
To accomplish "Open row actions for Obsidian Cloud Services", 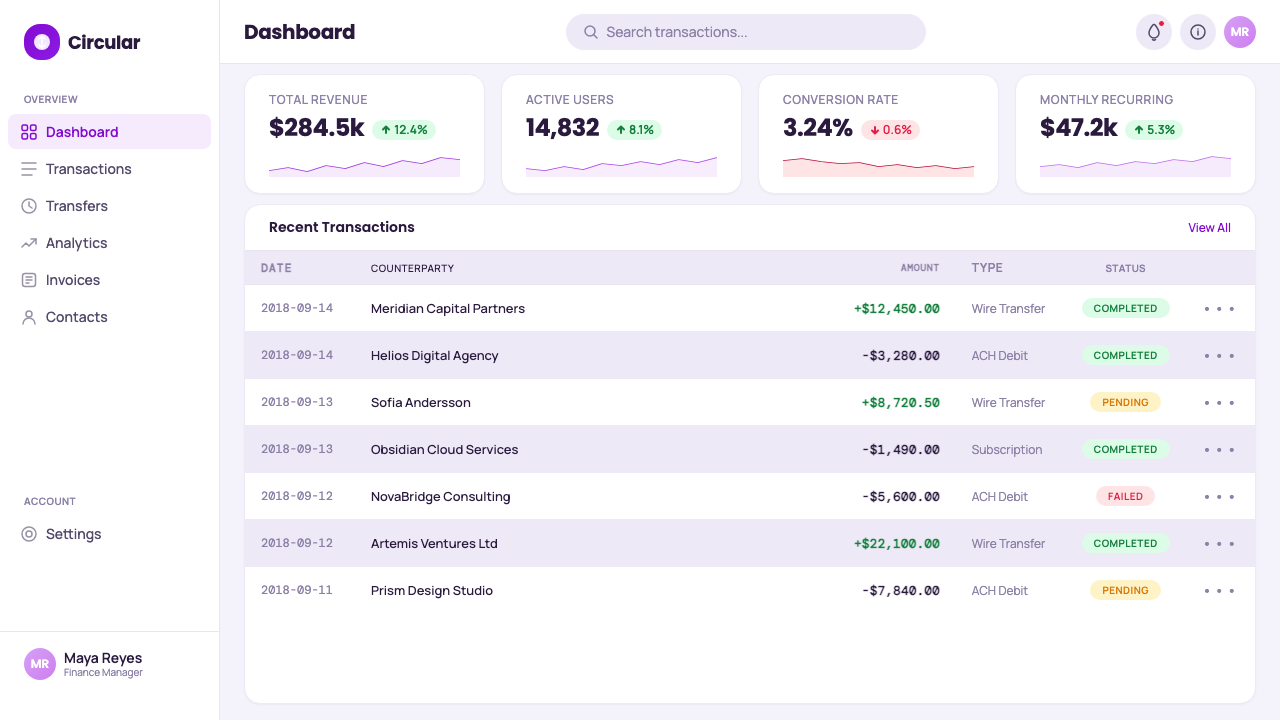I will tap(1219, 450).
